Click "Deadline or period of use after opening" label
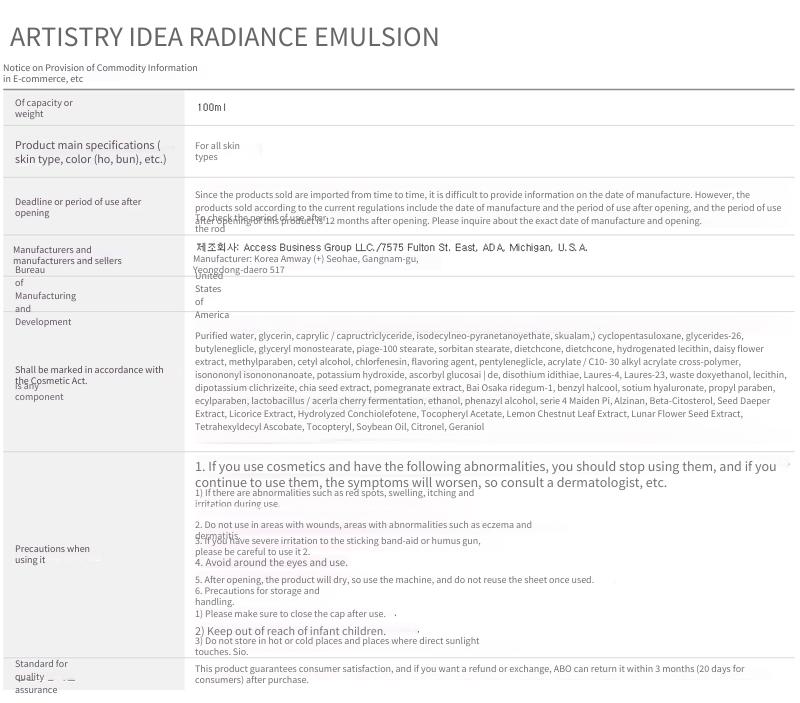 [x=78, y=207]
